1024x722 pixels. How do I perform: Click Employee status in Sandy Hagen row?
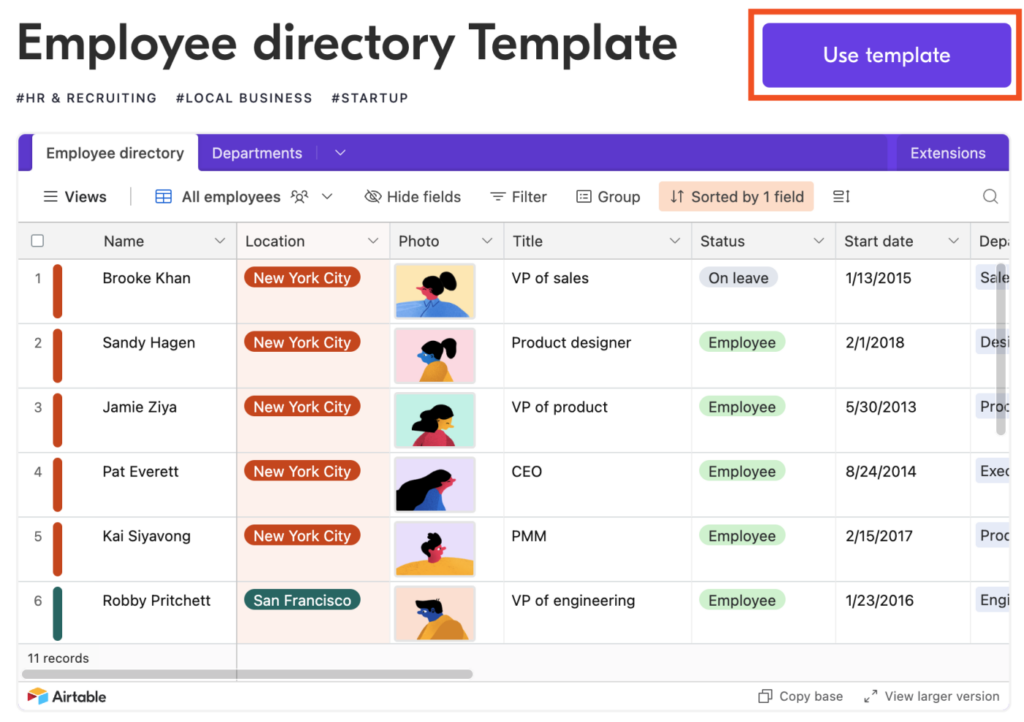(742, 343)
